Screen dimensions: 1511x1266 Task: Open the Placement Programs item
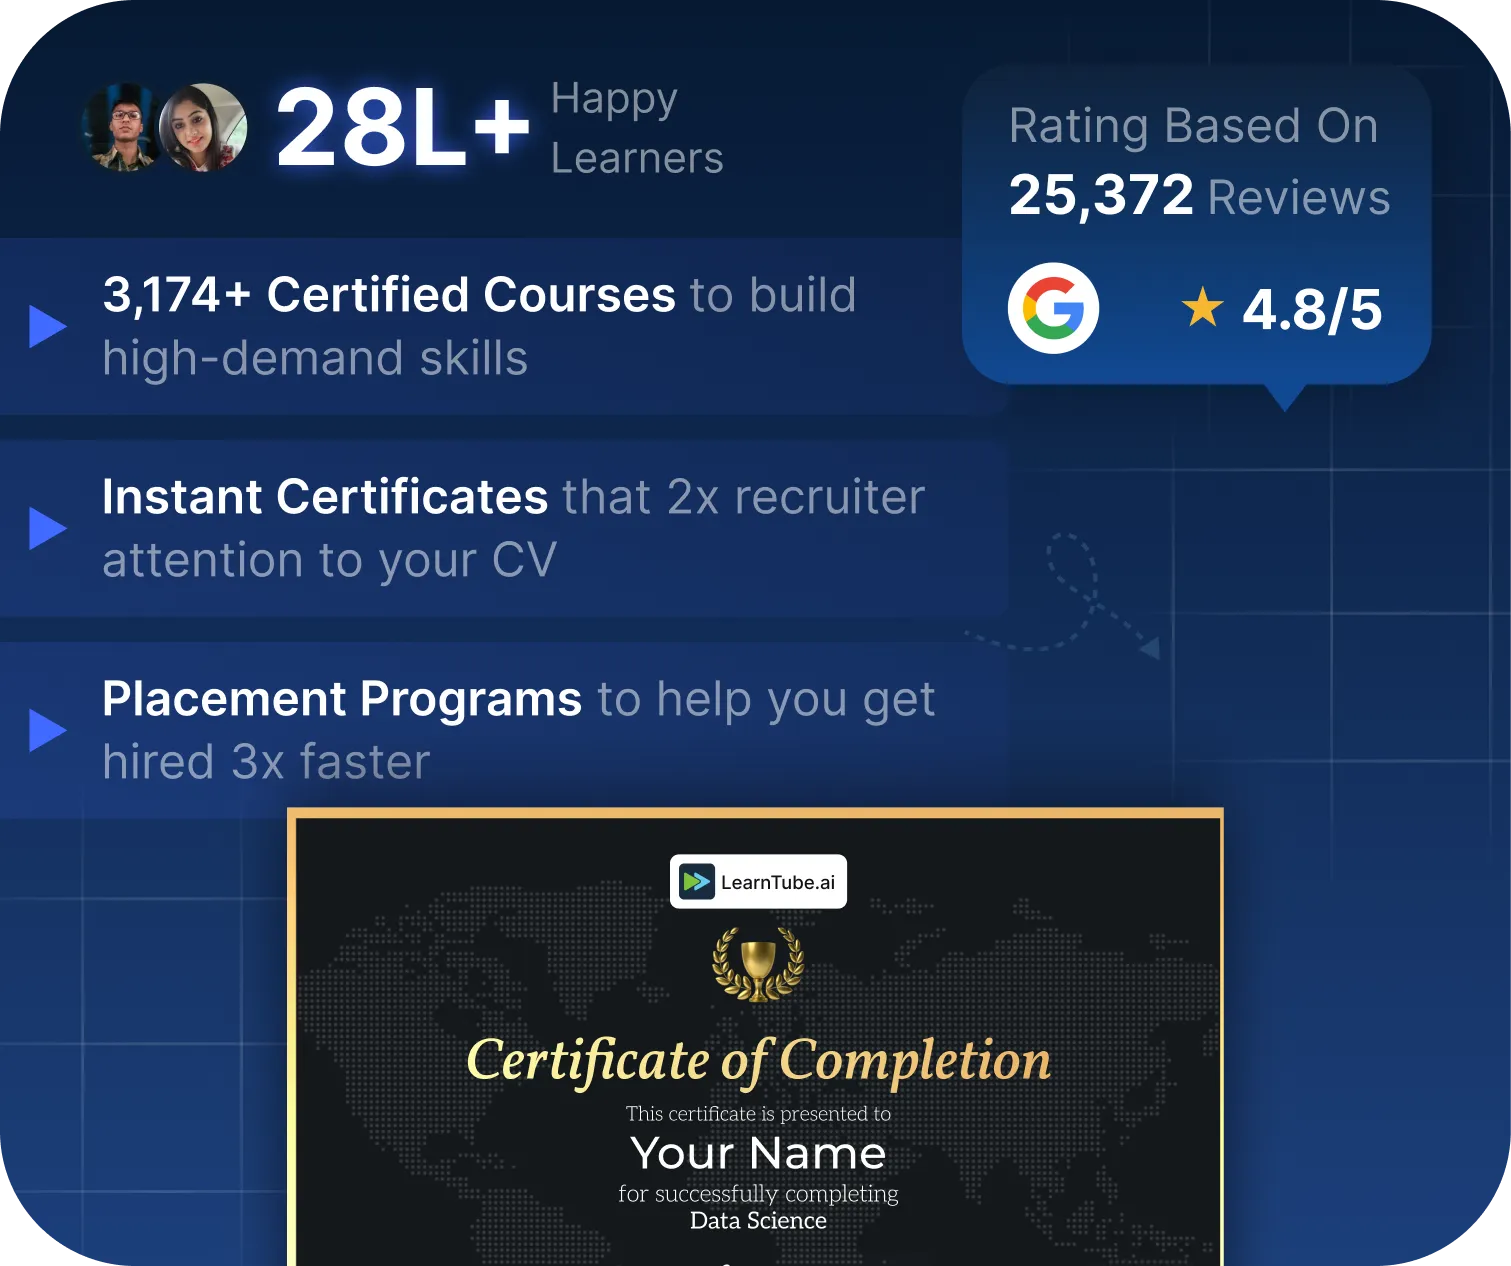coord(518,730)
